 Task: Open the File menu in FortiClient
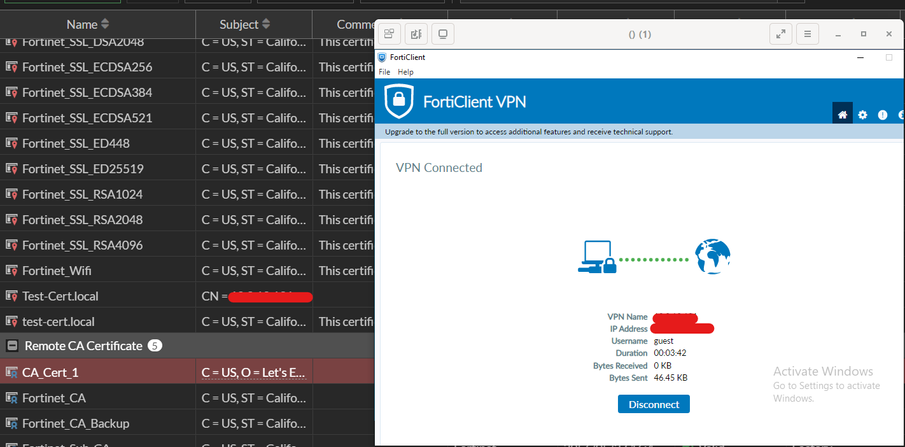[384, 72]
